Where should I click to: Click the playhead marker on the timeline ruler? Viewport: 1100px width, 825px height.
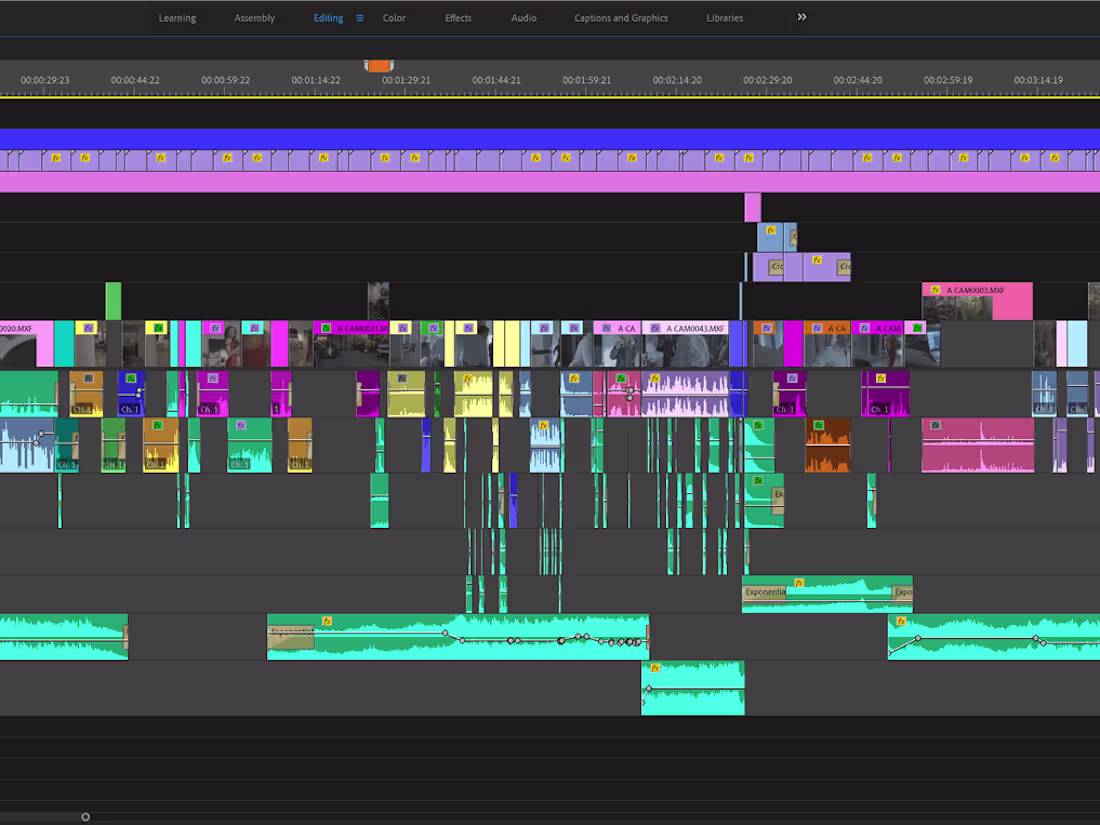pos(379,65)
